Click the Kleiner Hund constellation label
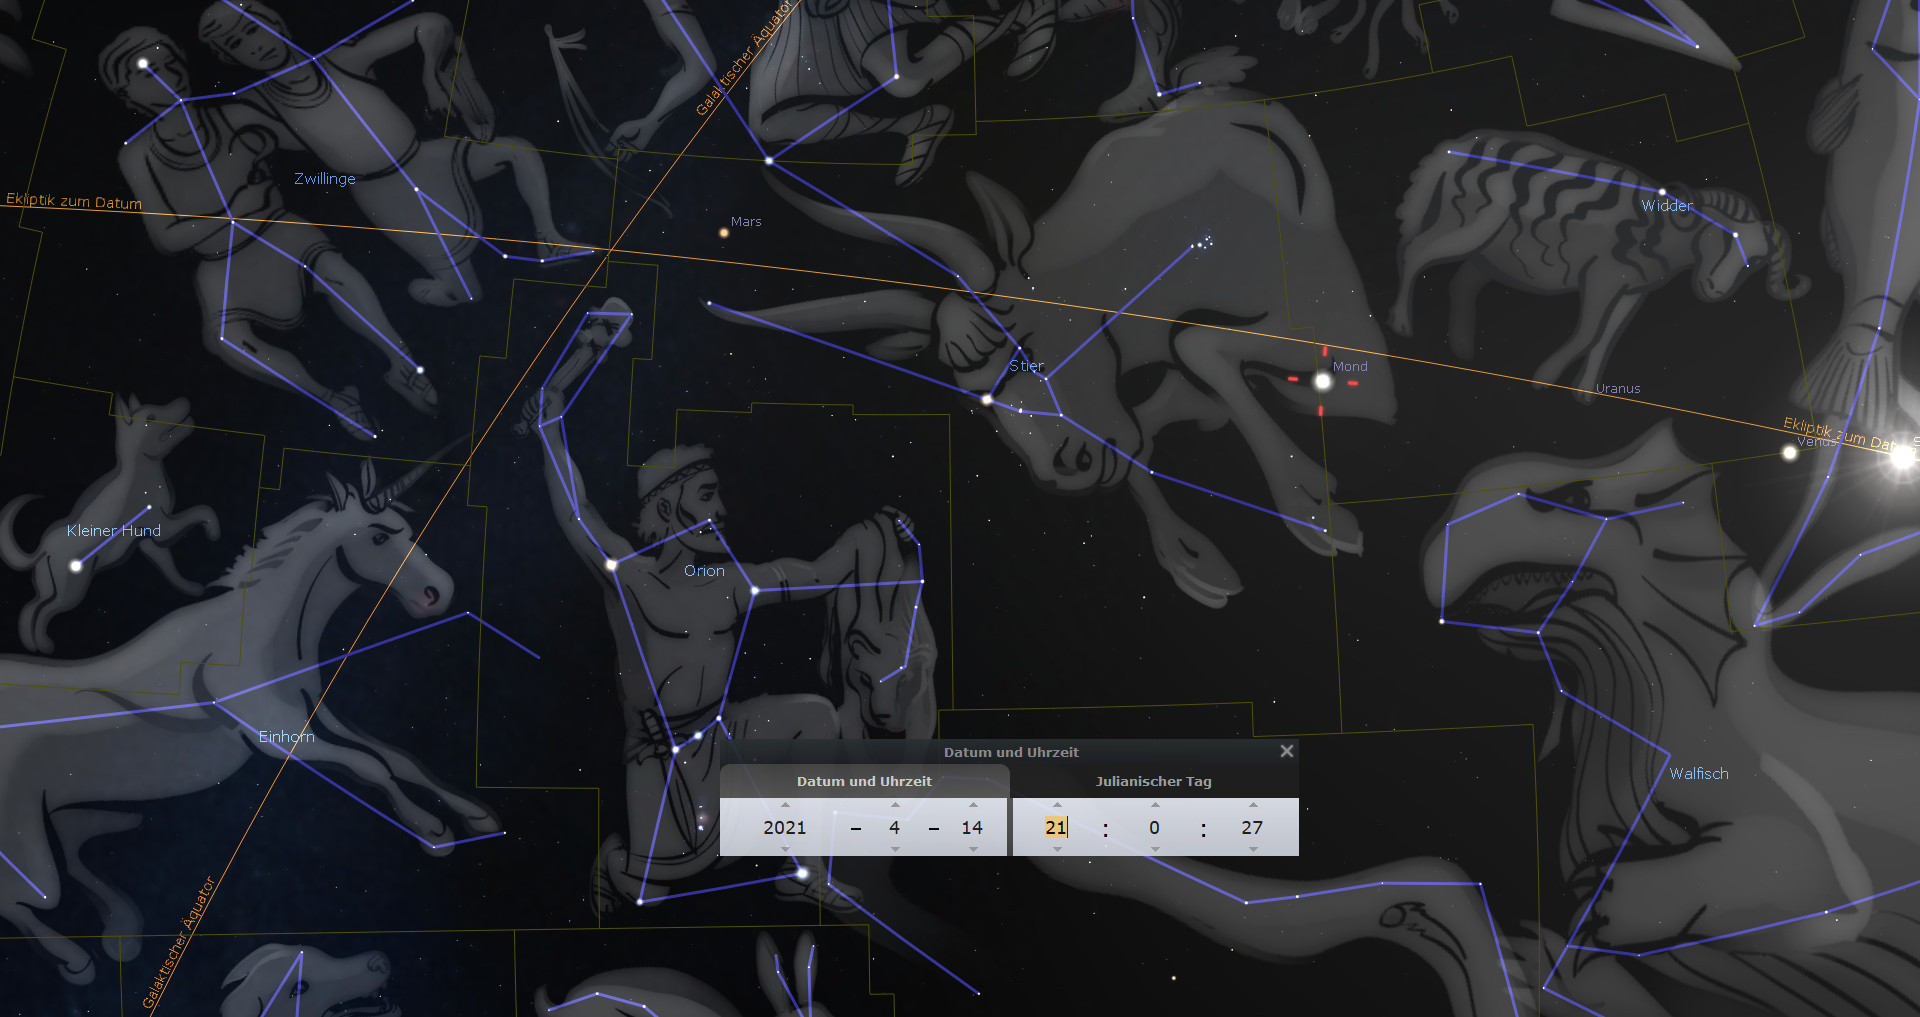Image resolution: width=1920 pixels, height=1017 pixels. 113,531
